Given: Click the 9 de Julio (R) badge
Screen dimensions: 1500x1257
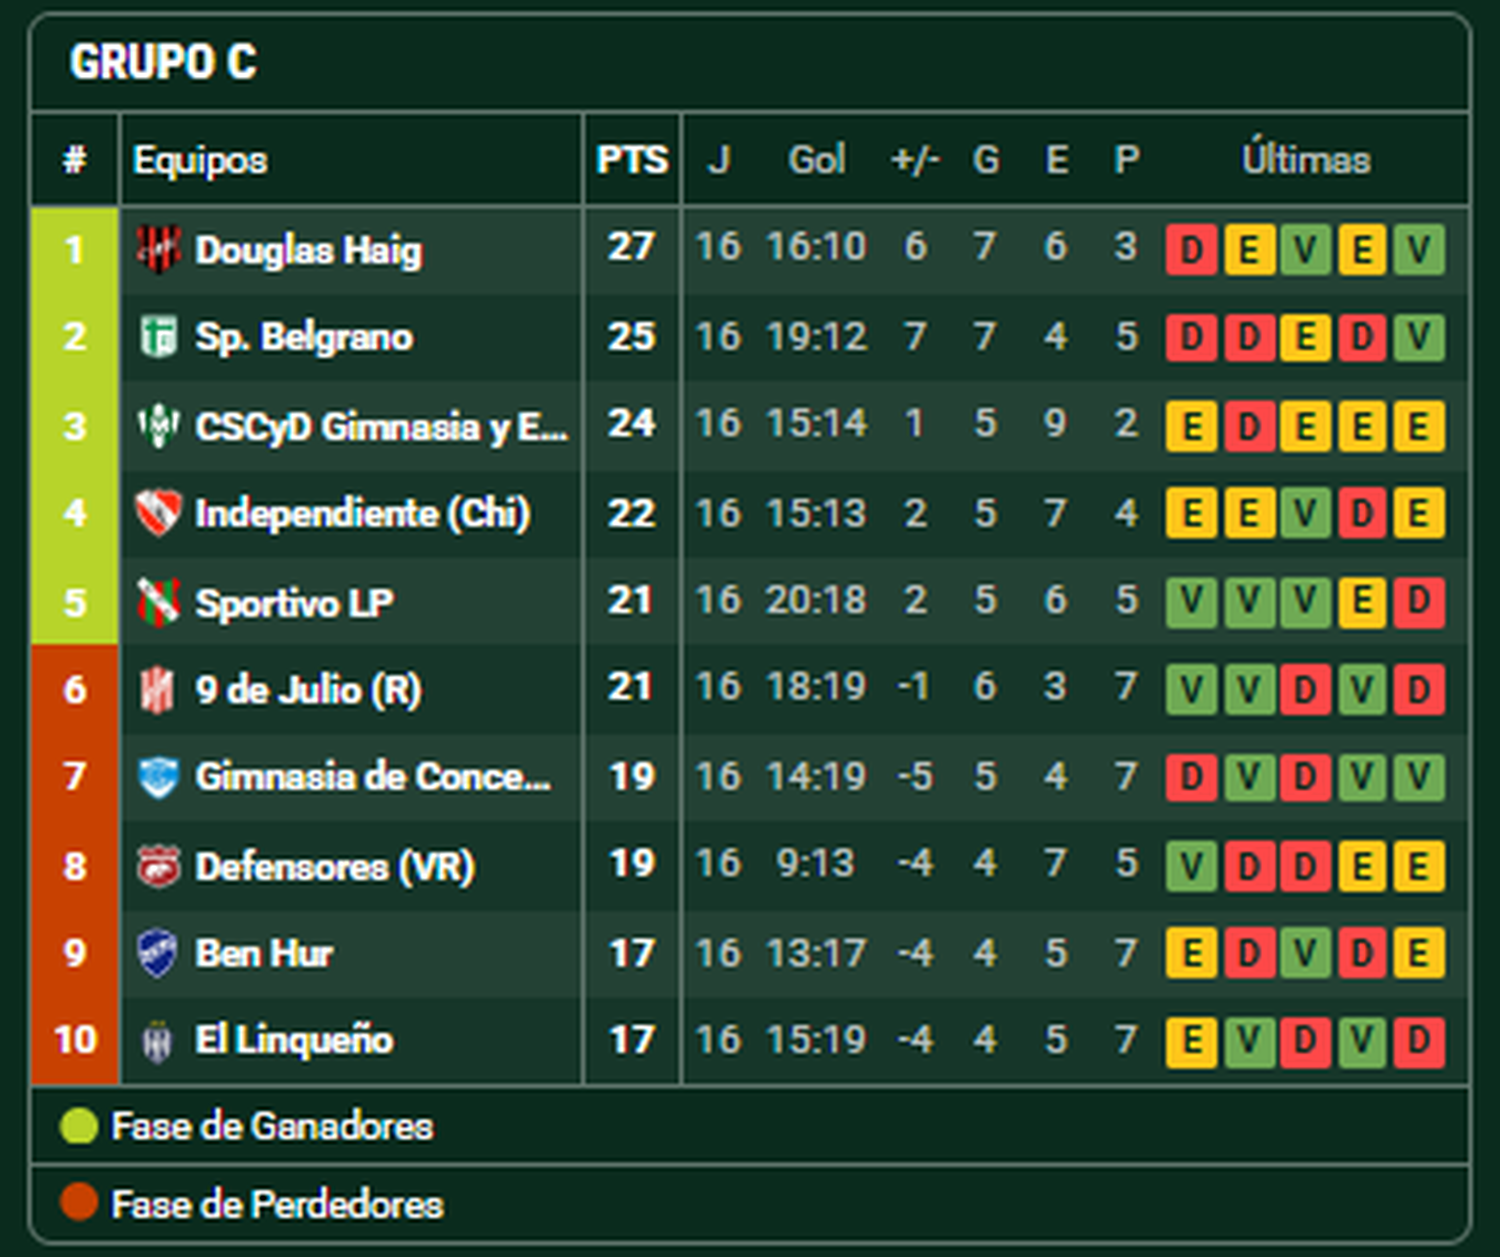Looking at the screenshot, I should (x=158, y=689).
